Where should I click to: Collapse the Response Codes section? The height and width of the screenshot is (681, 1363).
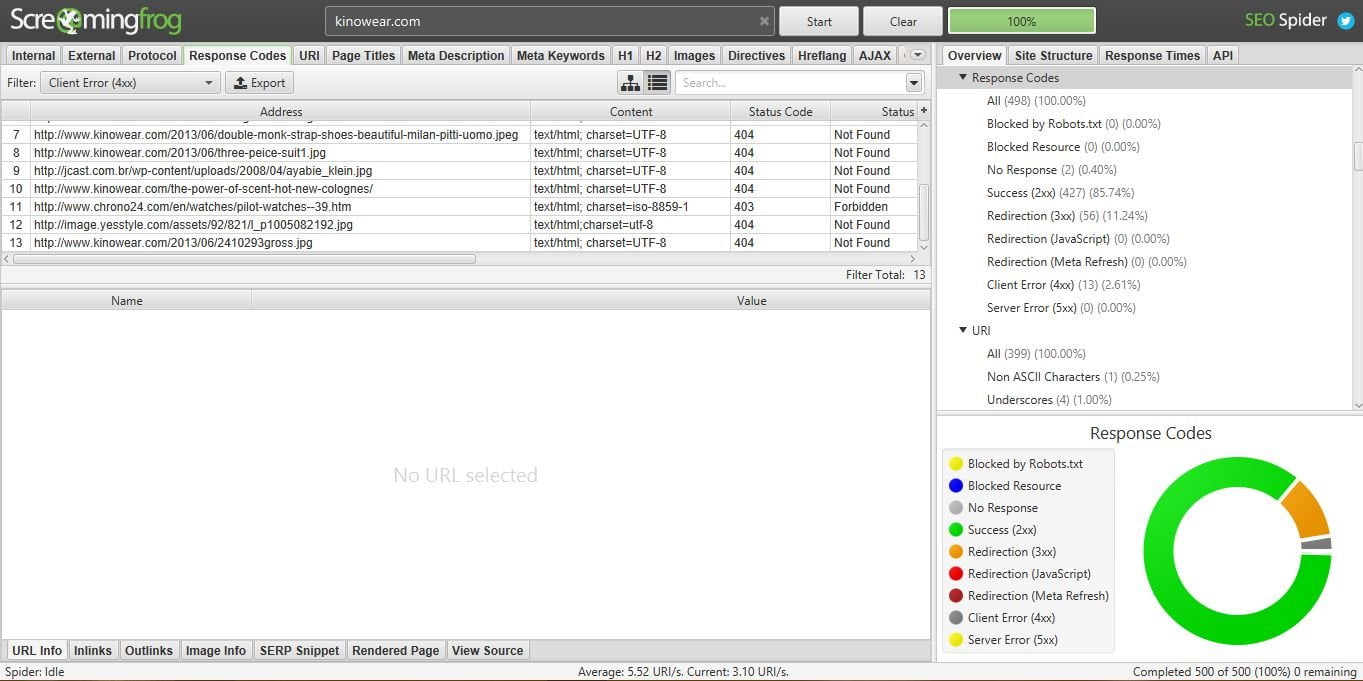(x=963, y=78)
